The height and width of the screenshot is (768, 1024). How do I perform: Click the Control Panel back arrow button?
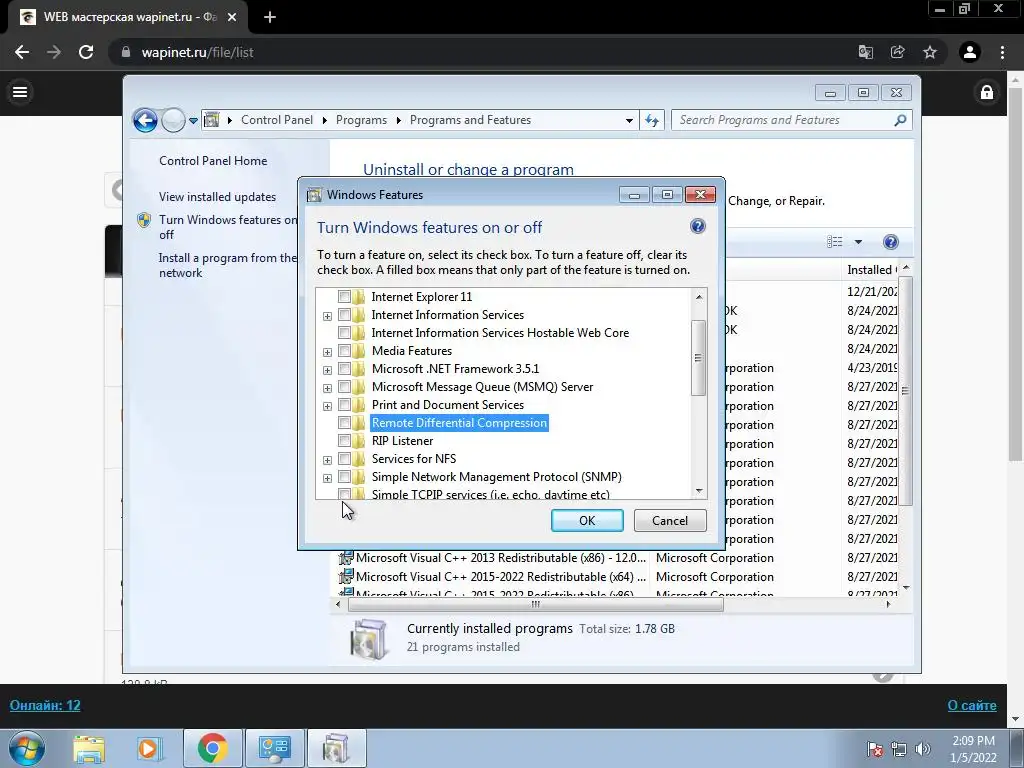pos(145,120)
